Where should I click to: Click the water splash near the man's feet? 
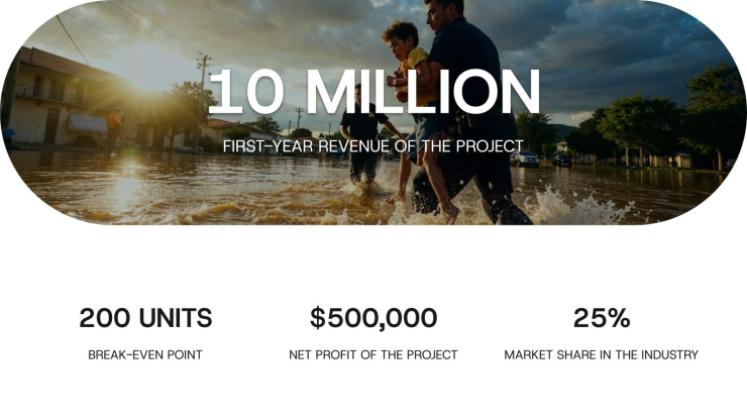[560, 205]
